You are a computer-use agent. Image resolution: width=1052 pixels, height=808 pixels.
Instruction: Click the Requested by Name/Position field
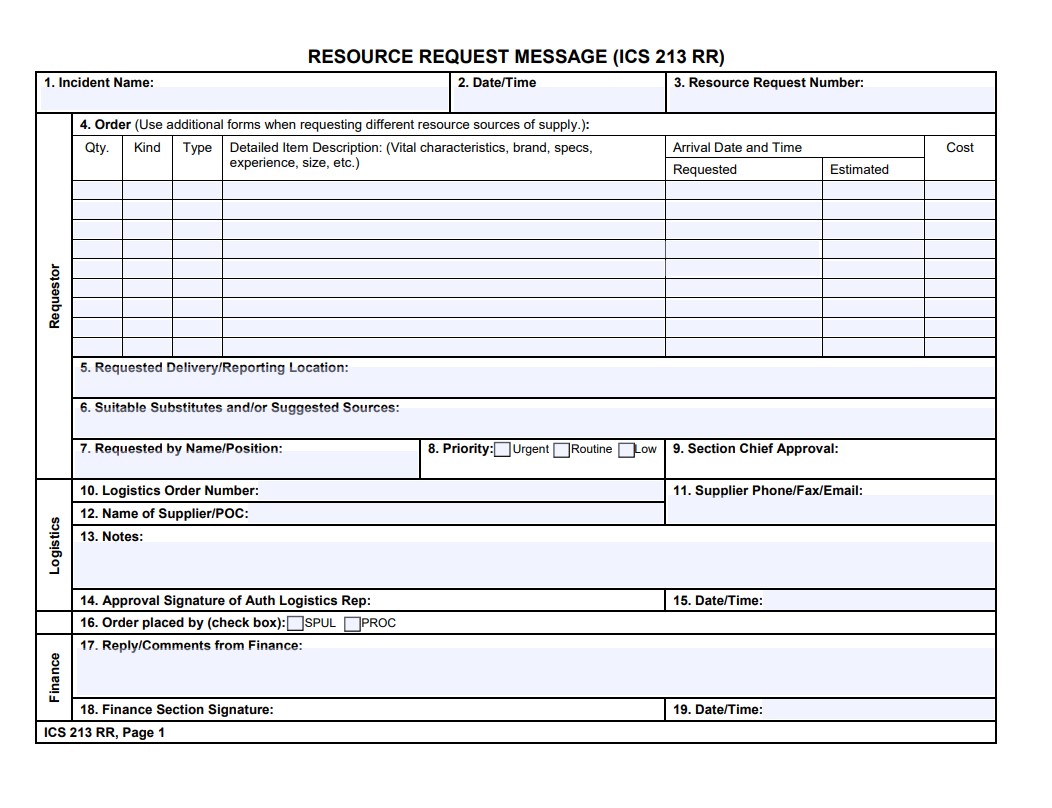click(x=247, y=466)
